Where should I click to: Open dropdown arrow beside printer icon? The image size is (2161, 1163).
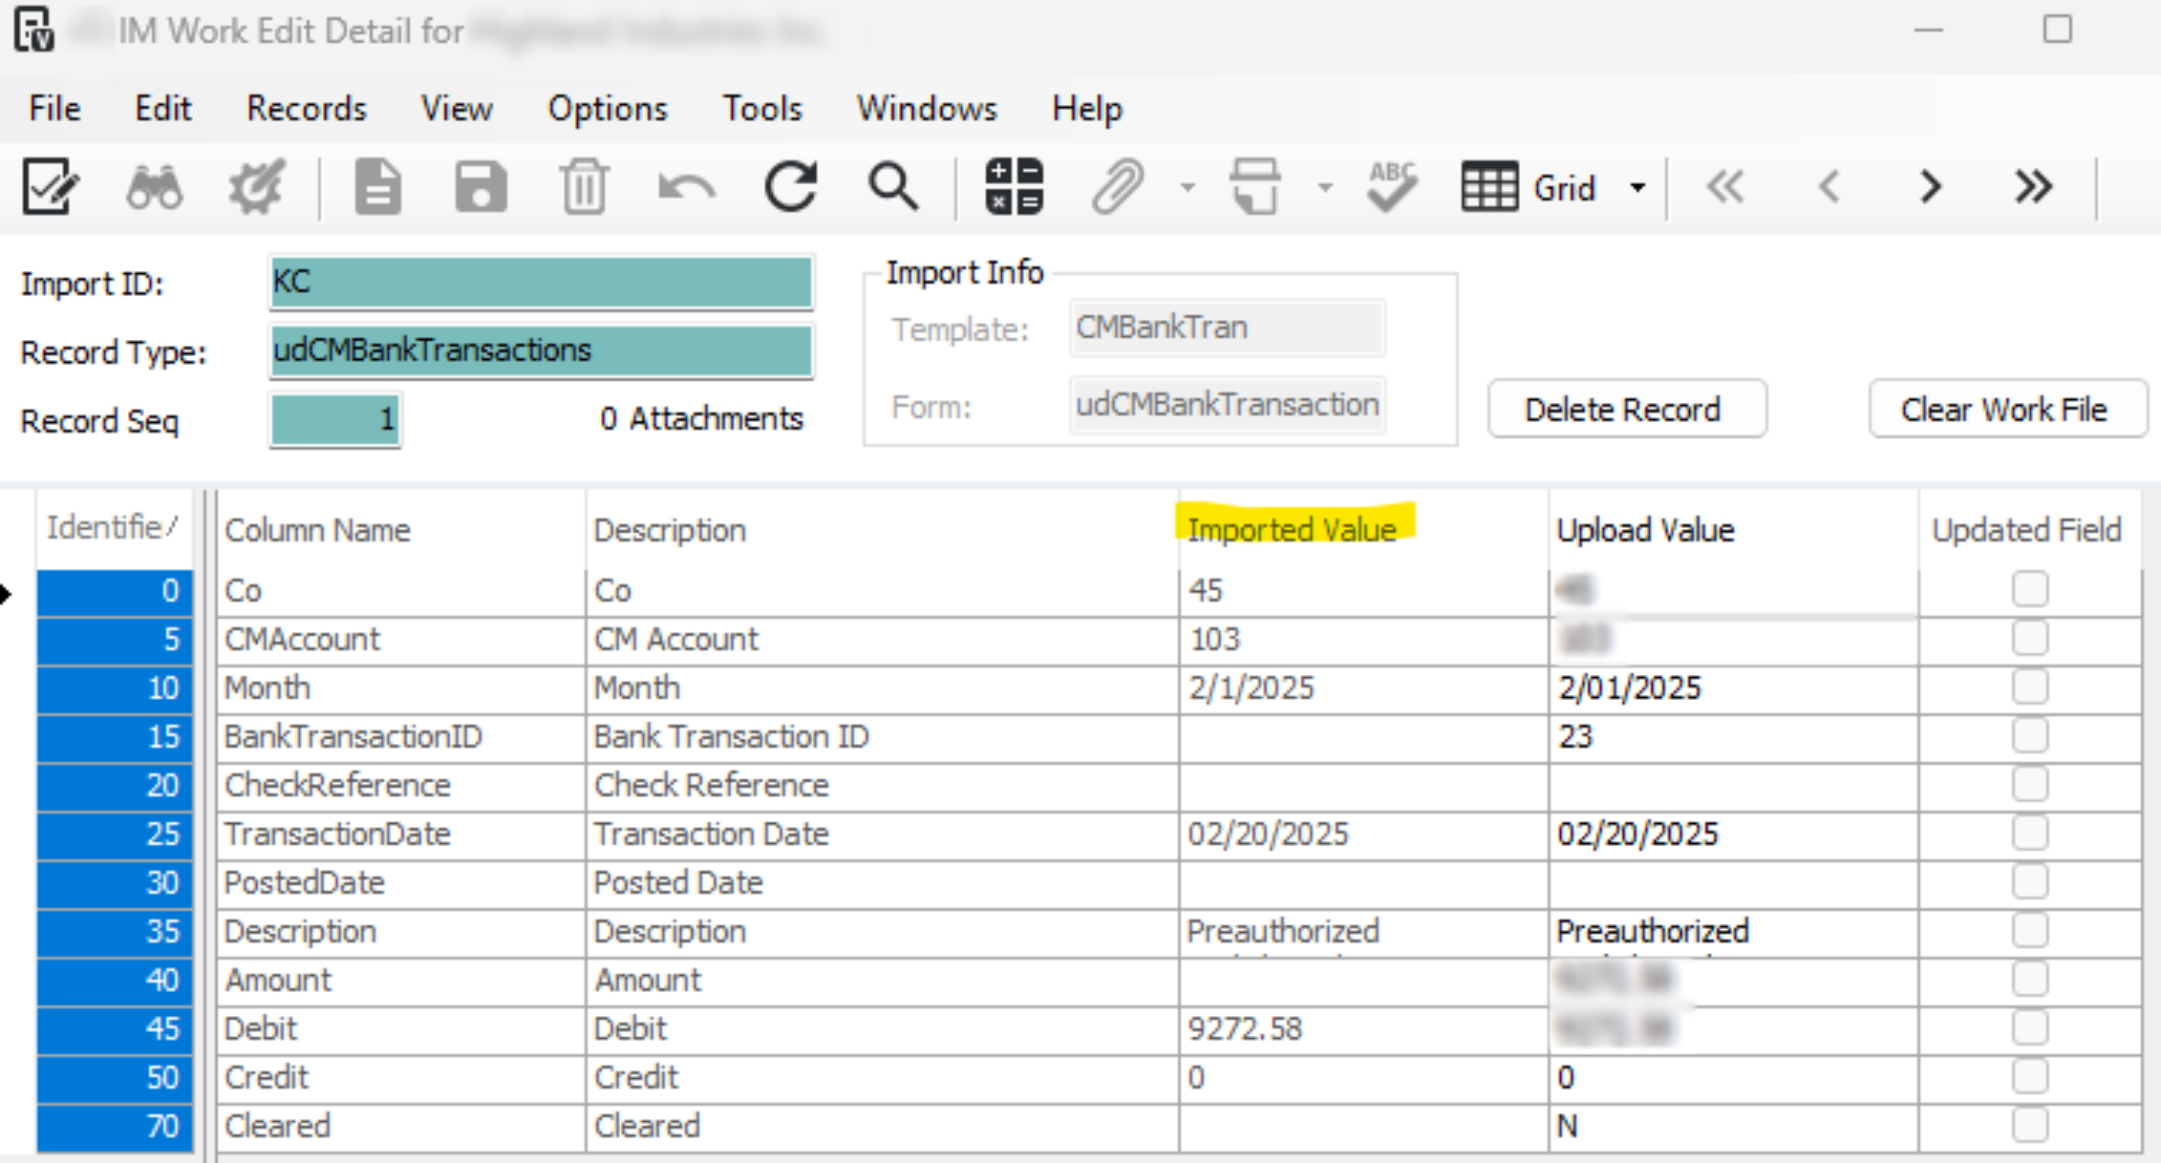(x=1325, y=188)
